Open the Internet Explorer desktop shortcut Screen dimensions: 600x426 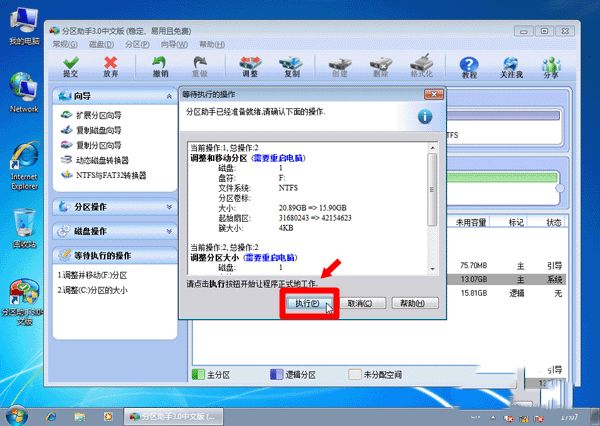[x=24, y=166]
